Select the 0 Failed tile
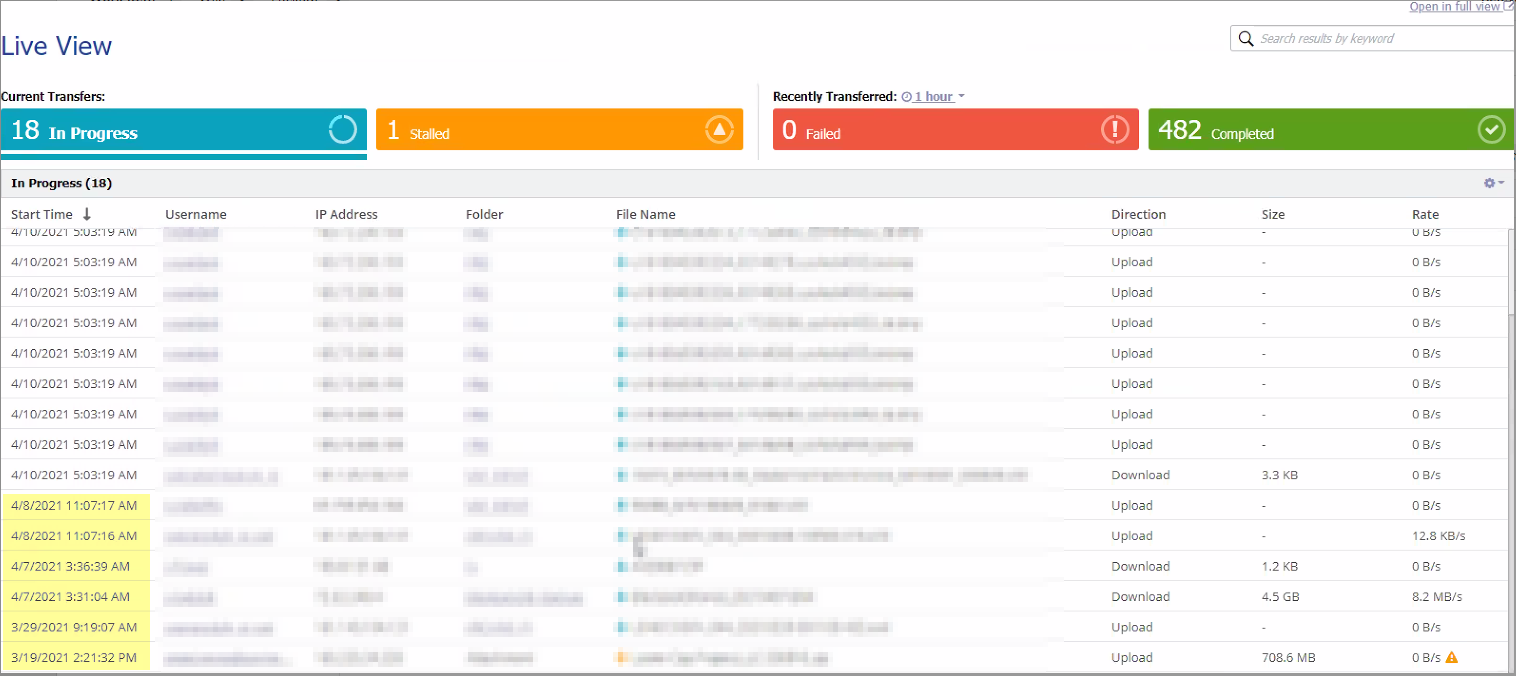 click(956, 130)
